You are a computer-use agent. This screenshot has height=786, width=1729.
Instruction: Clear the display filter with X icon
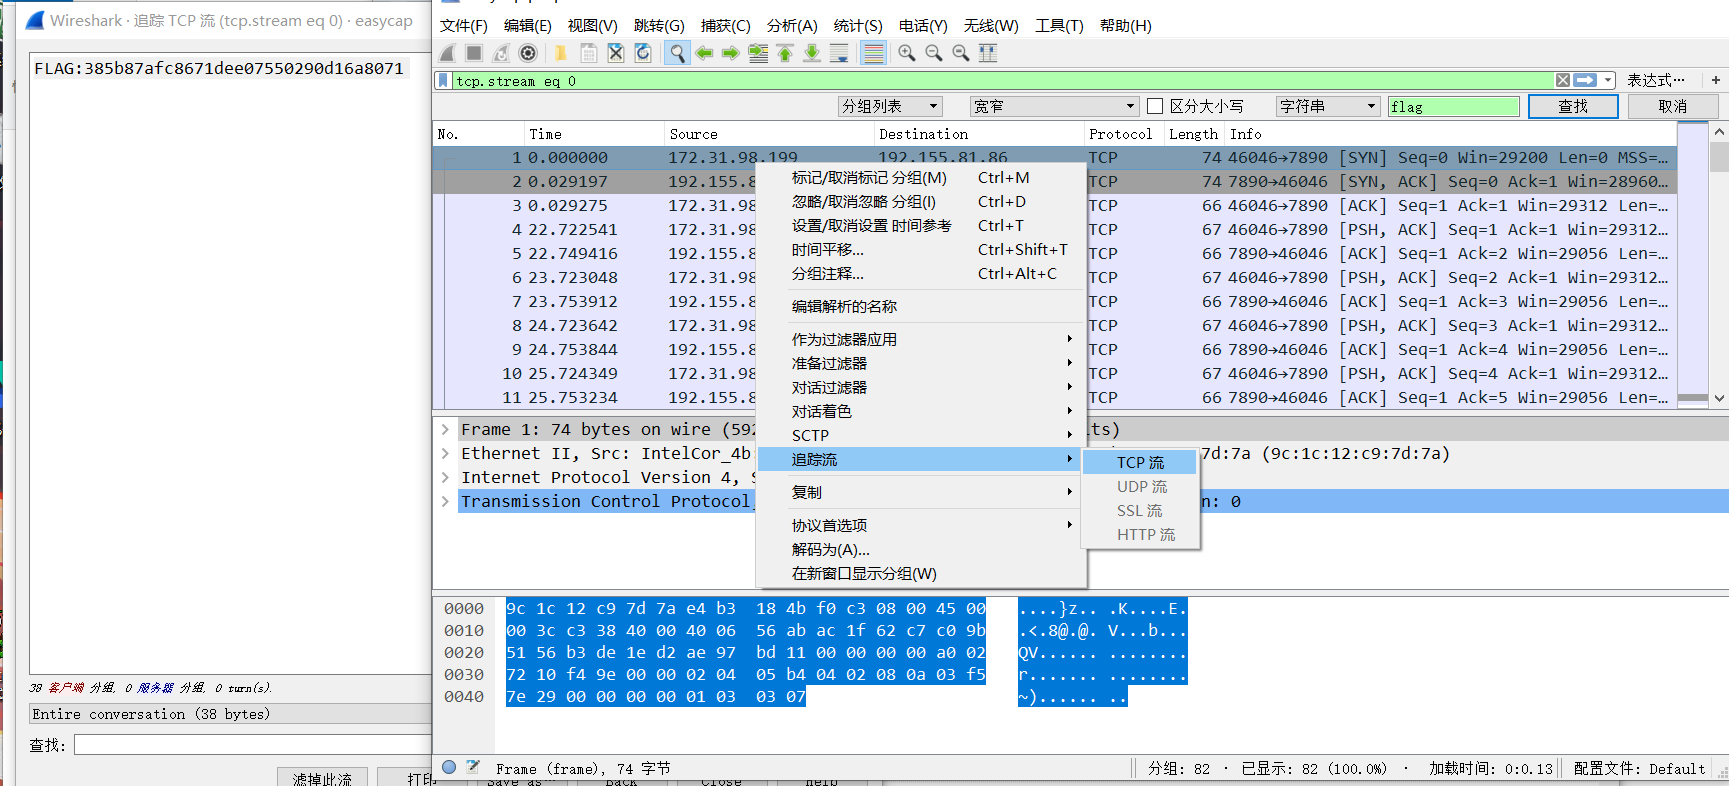point(1562,80)
